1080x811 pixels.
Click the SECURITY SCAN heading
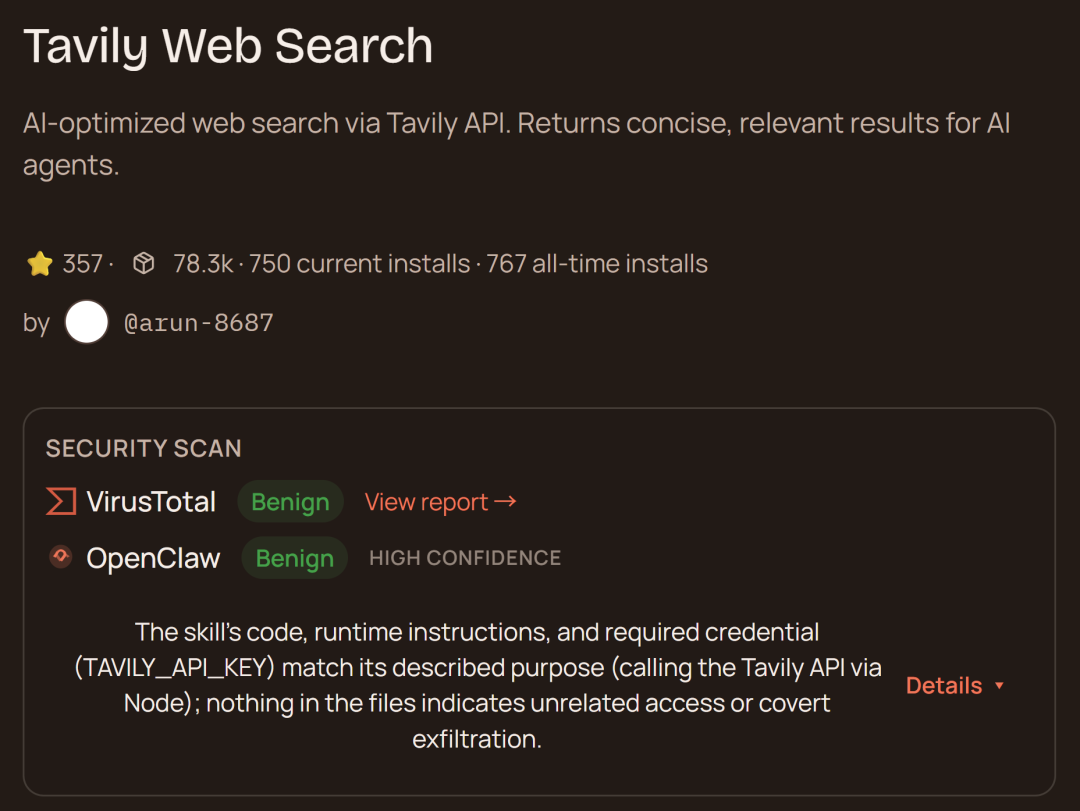coord(144,448)
